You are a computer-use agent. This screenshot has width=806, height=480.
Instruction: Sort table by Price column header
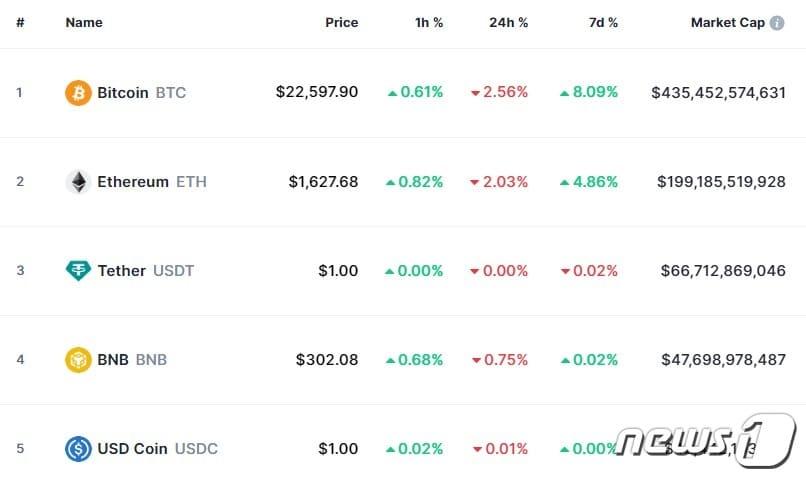pyautogui.click(x=341, y=23)
